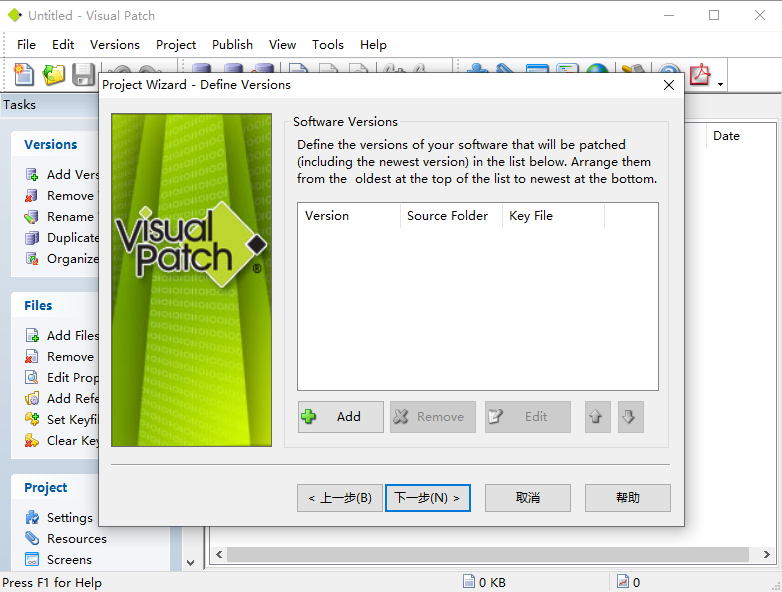
Task: Click the Rename version task
Action: (x=60, y=216)
